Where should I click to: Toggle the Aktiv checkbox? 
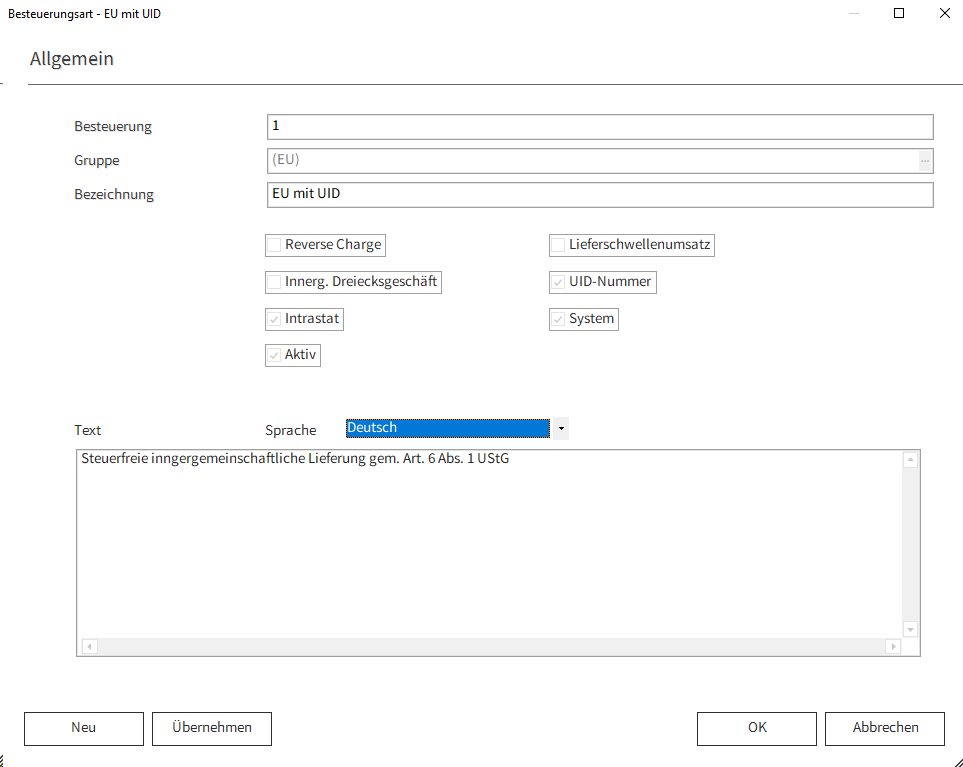tap(274, 356)
